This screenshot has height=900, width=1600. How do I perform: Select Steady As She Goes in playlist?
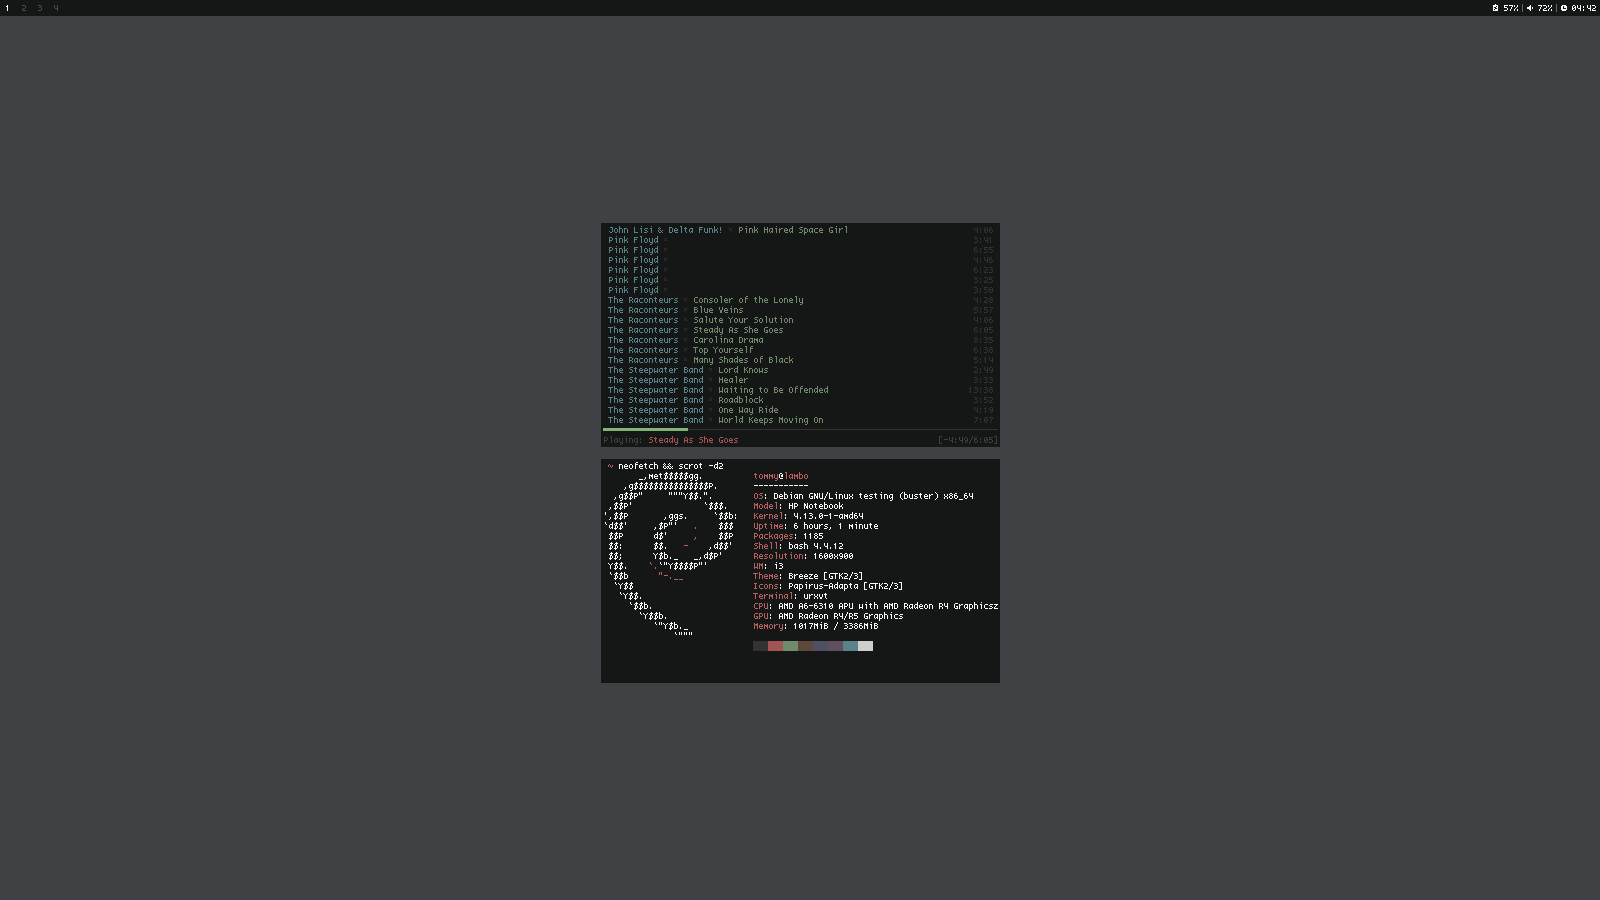[738, 330]
